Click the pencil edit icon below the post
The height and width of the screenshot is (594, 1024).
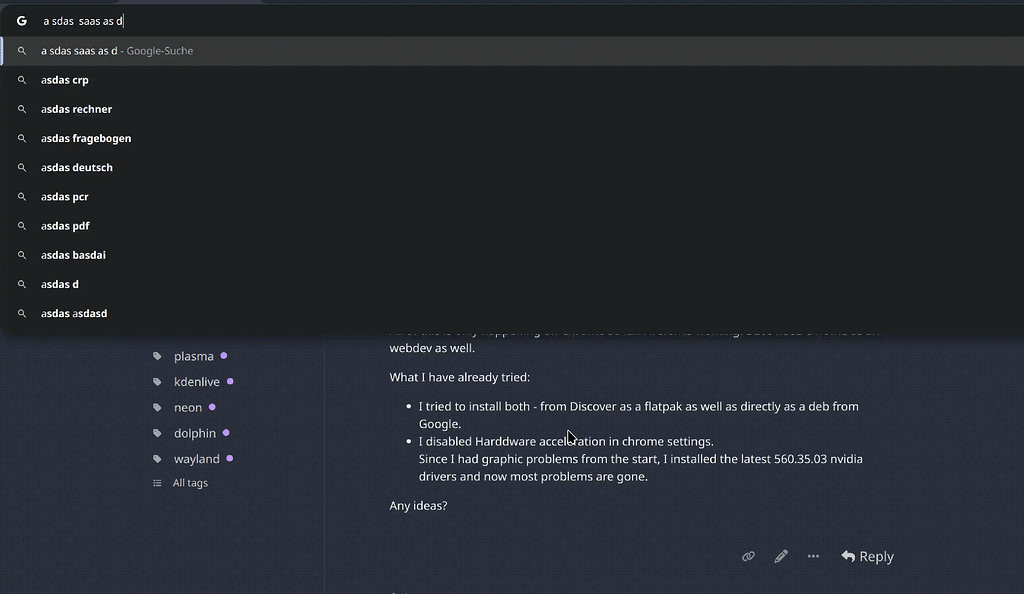(781, 556)
